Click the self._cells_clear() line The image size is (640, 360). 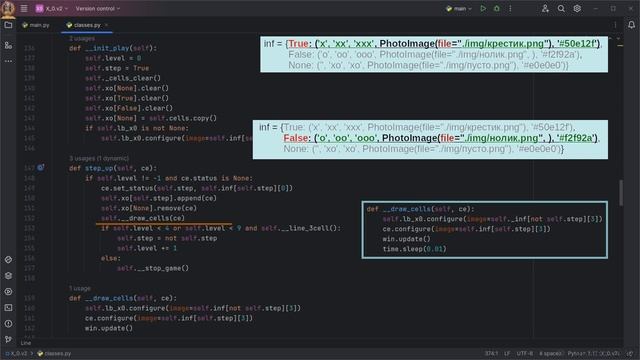tap(123, 78)
